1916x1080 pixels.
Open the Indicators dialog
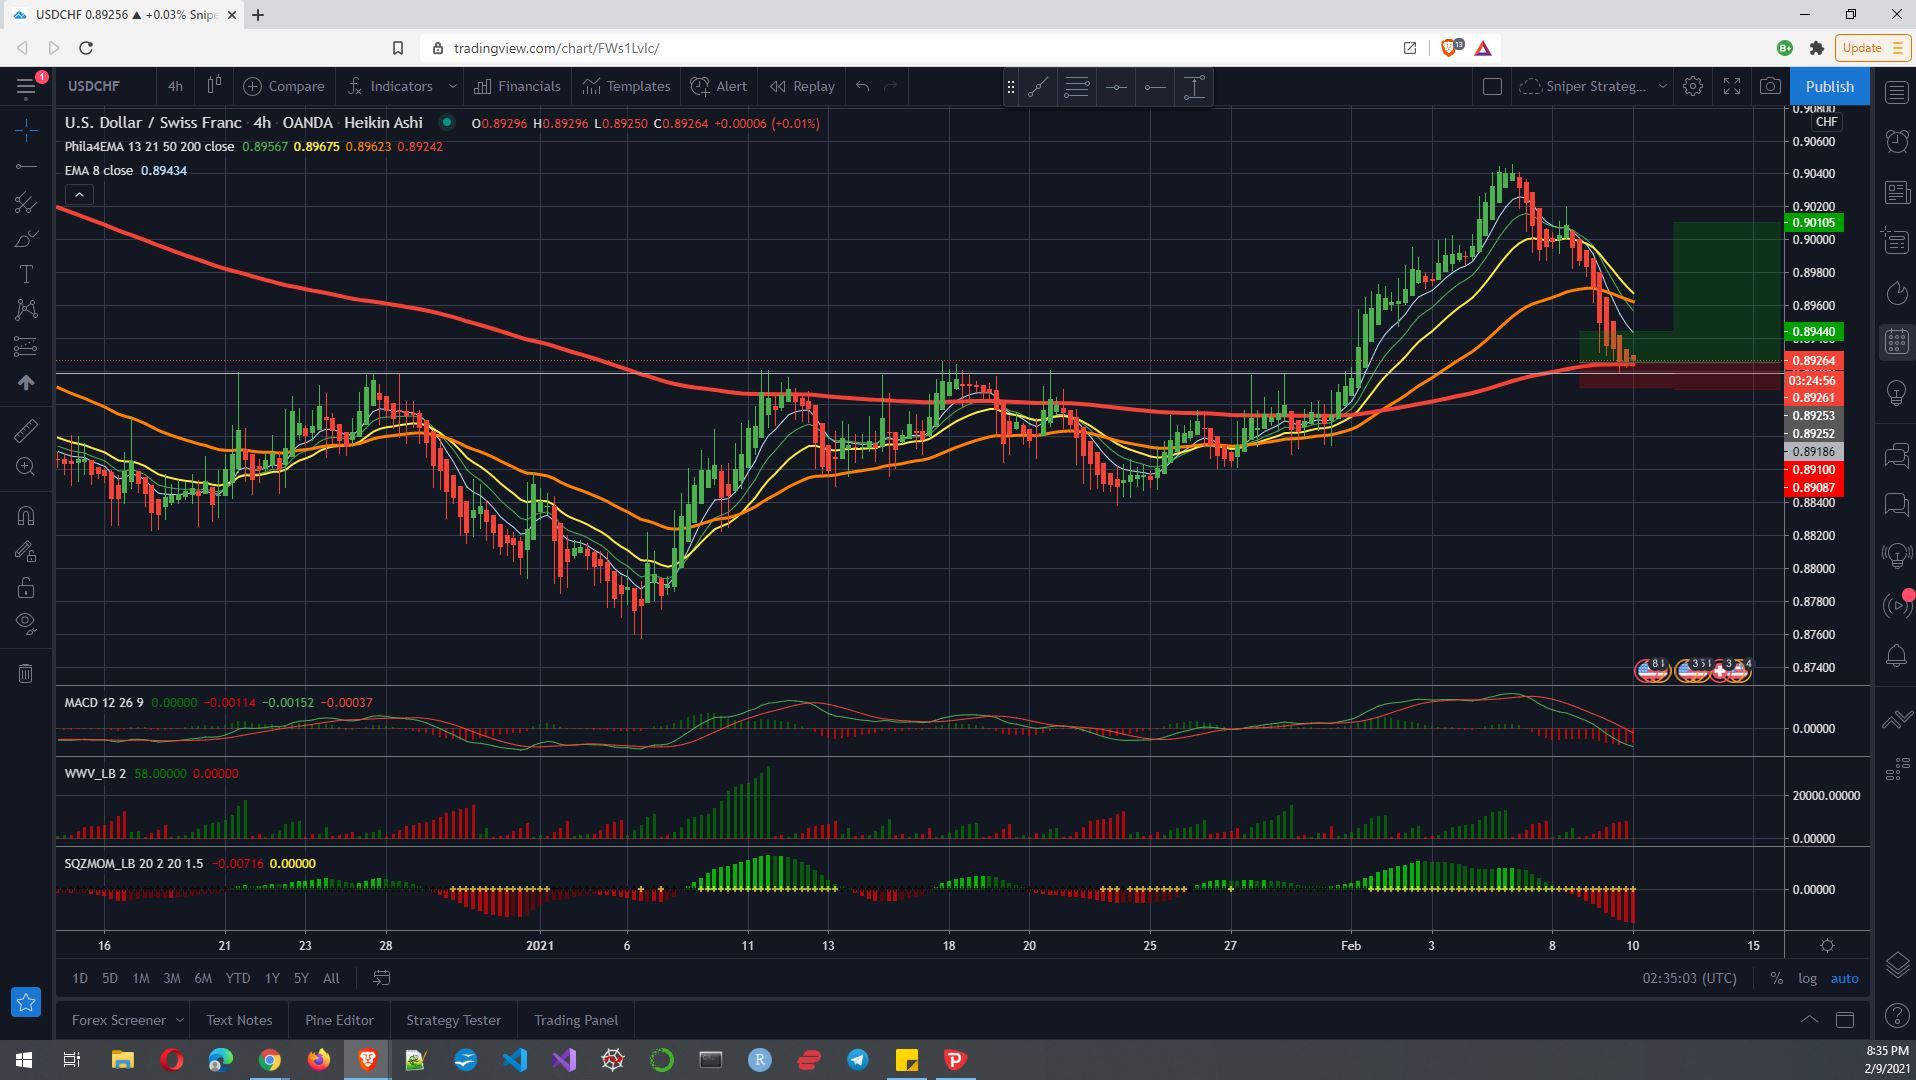click(x=390, y=86)
